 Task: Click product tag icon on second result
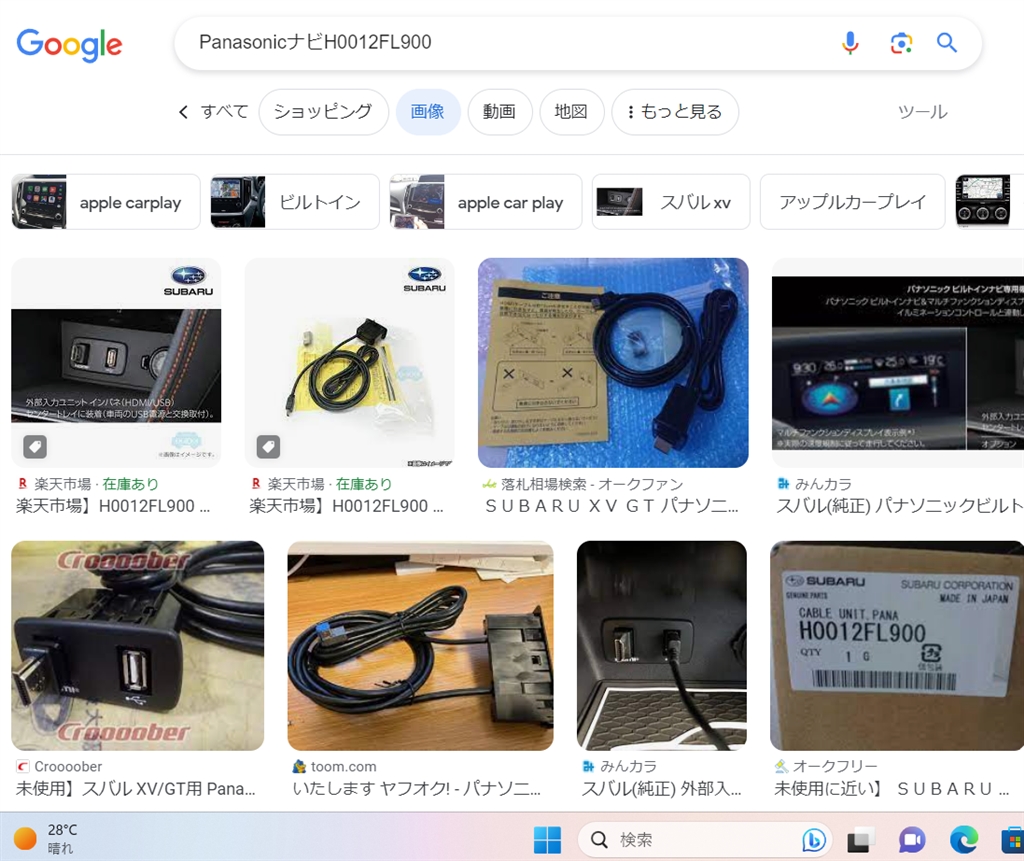[268, 447]
